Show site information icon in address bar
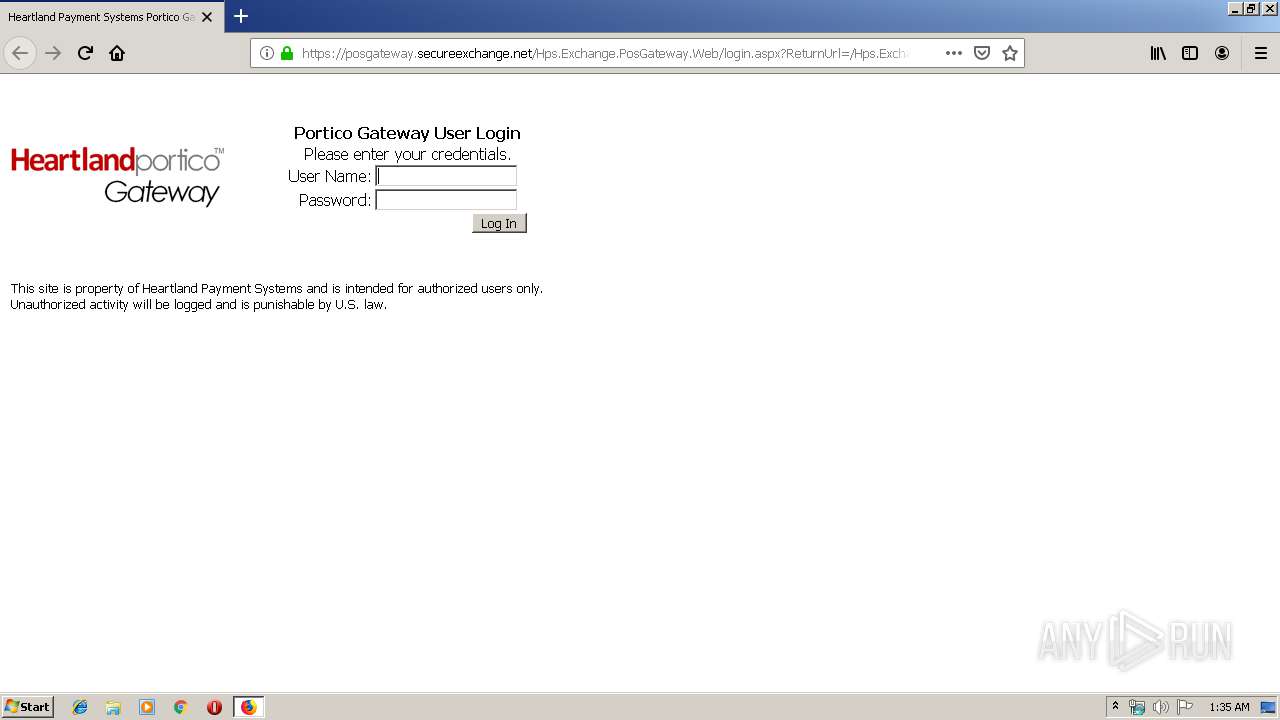This screenshot has height=720, width=1280. tap(267, 53)
